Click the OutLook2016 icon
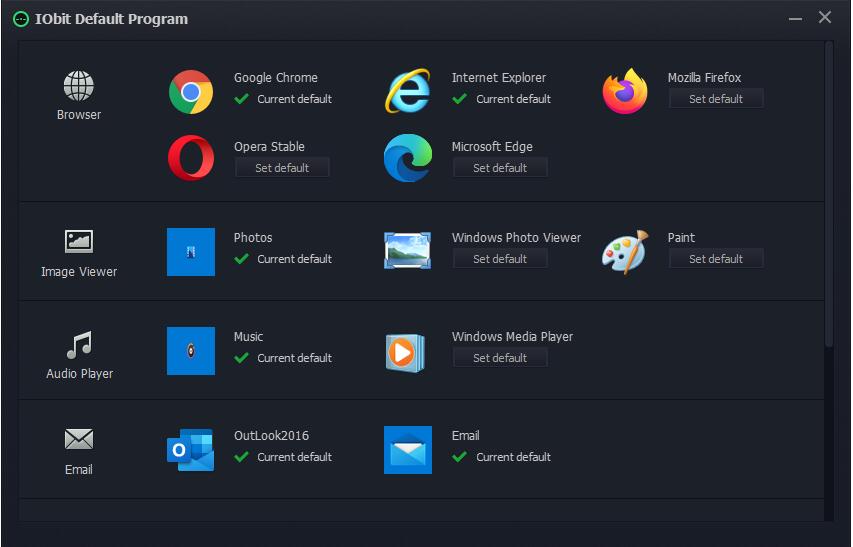The height and width of the screenshot is (547, 853). (x=190, y=450)
